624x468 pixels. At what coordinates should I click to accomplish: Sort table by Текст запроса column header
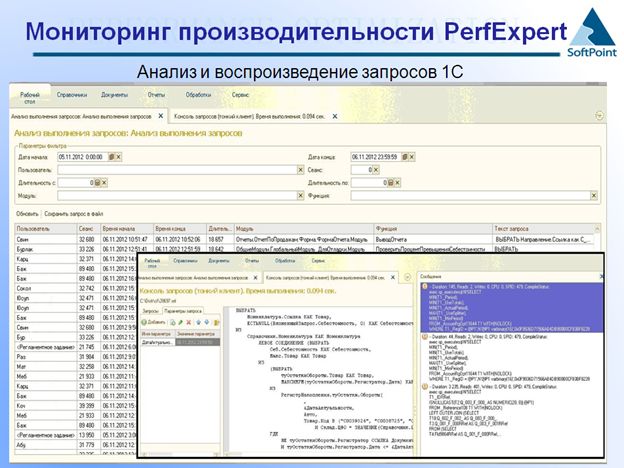pyautogui.click(x=543, y=229)
